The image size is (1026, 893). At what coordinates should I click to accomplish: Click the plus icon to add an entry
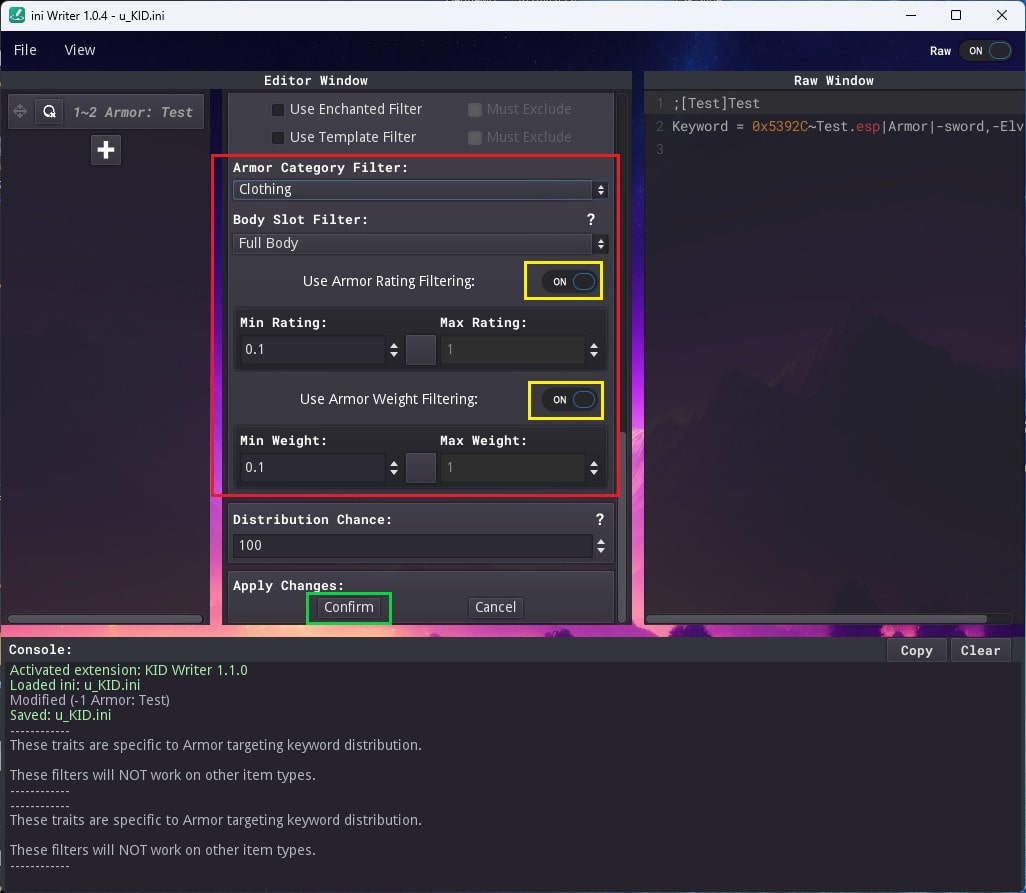105,149
